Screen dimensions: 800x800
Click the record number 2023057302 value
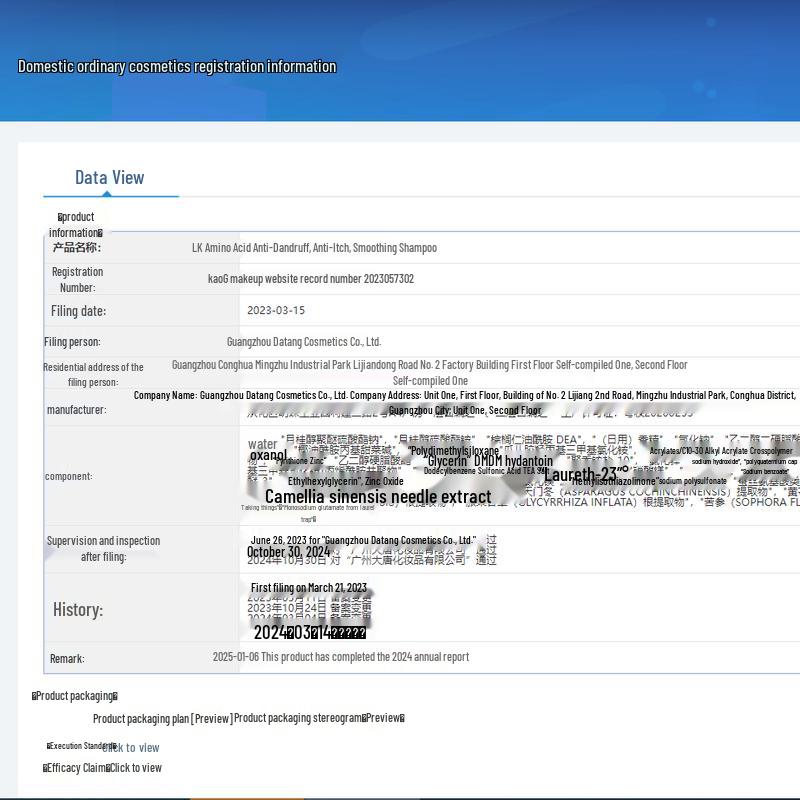click(310, 279)
